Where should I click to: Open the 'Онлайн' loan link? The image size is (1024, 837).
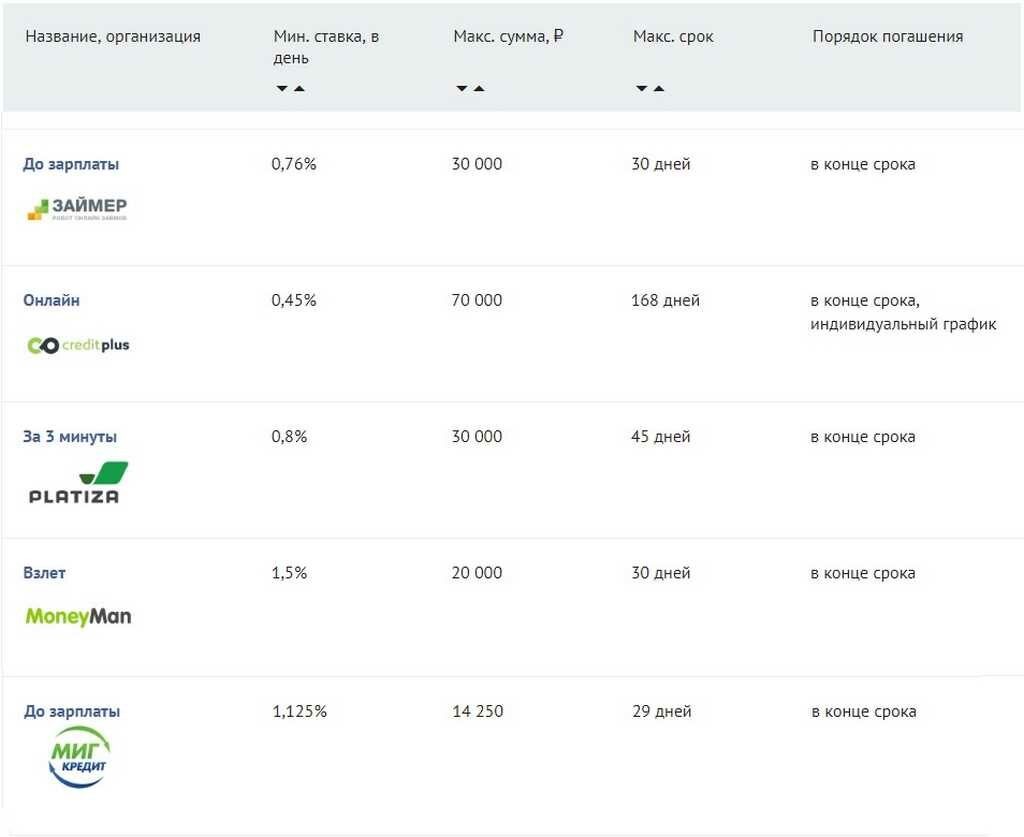click(x=52, y=300)
